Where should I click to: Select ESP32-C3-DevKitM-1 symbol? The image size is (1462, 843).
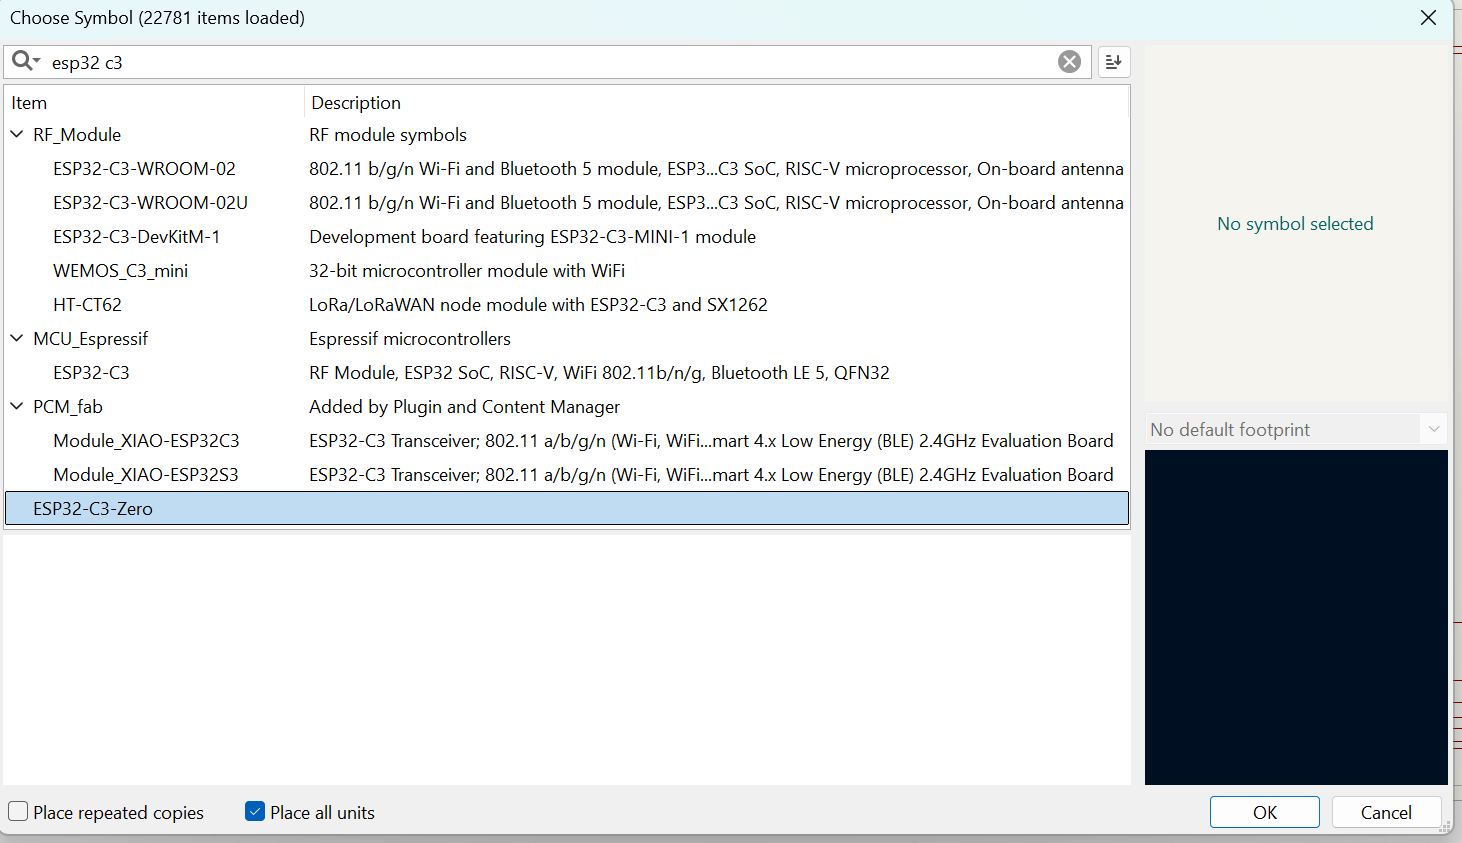[x=137, y=237]
